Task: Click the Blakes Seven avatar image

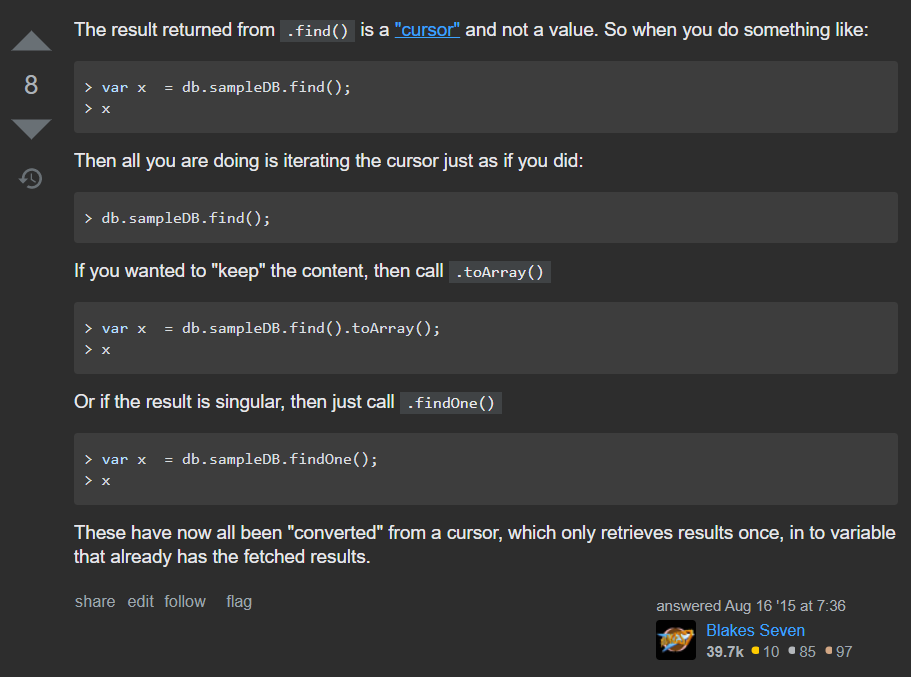Action: (676, 640)
